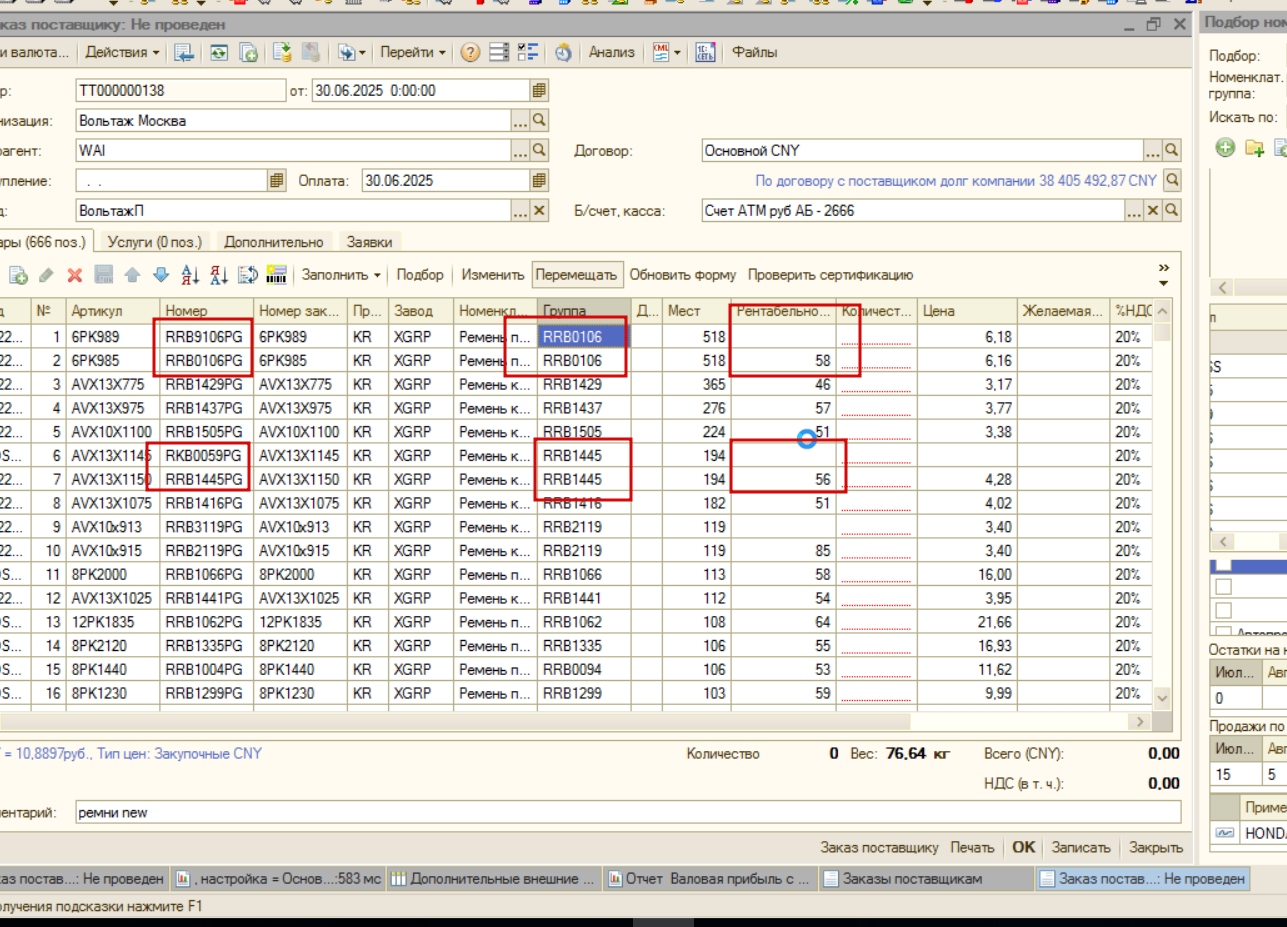Move row down with blue arrow icon
Image resolution: width=1287 pixels, height=927 pixels.
pos(161,275)
